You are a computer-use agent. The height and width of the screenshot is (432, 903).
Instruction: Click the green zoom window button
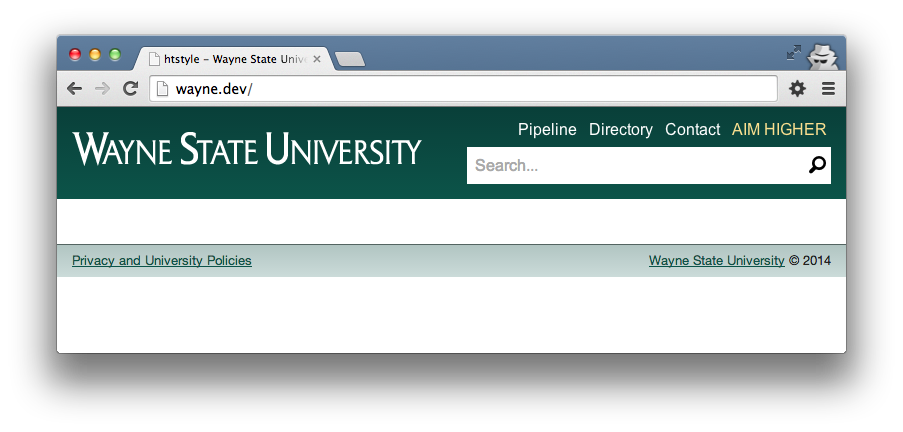[115, 55]
